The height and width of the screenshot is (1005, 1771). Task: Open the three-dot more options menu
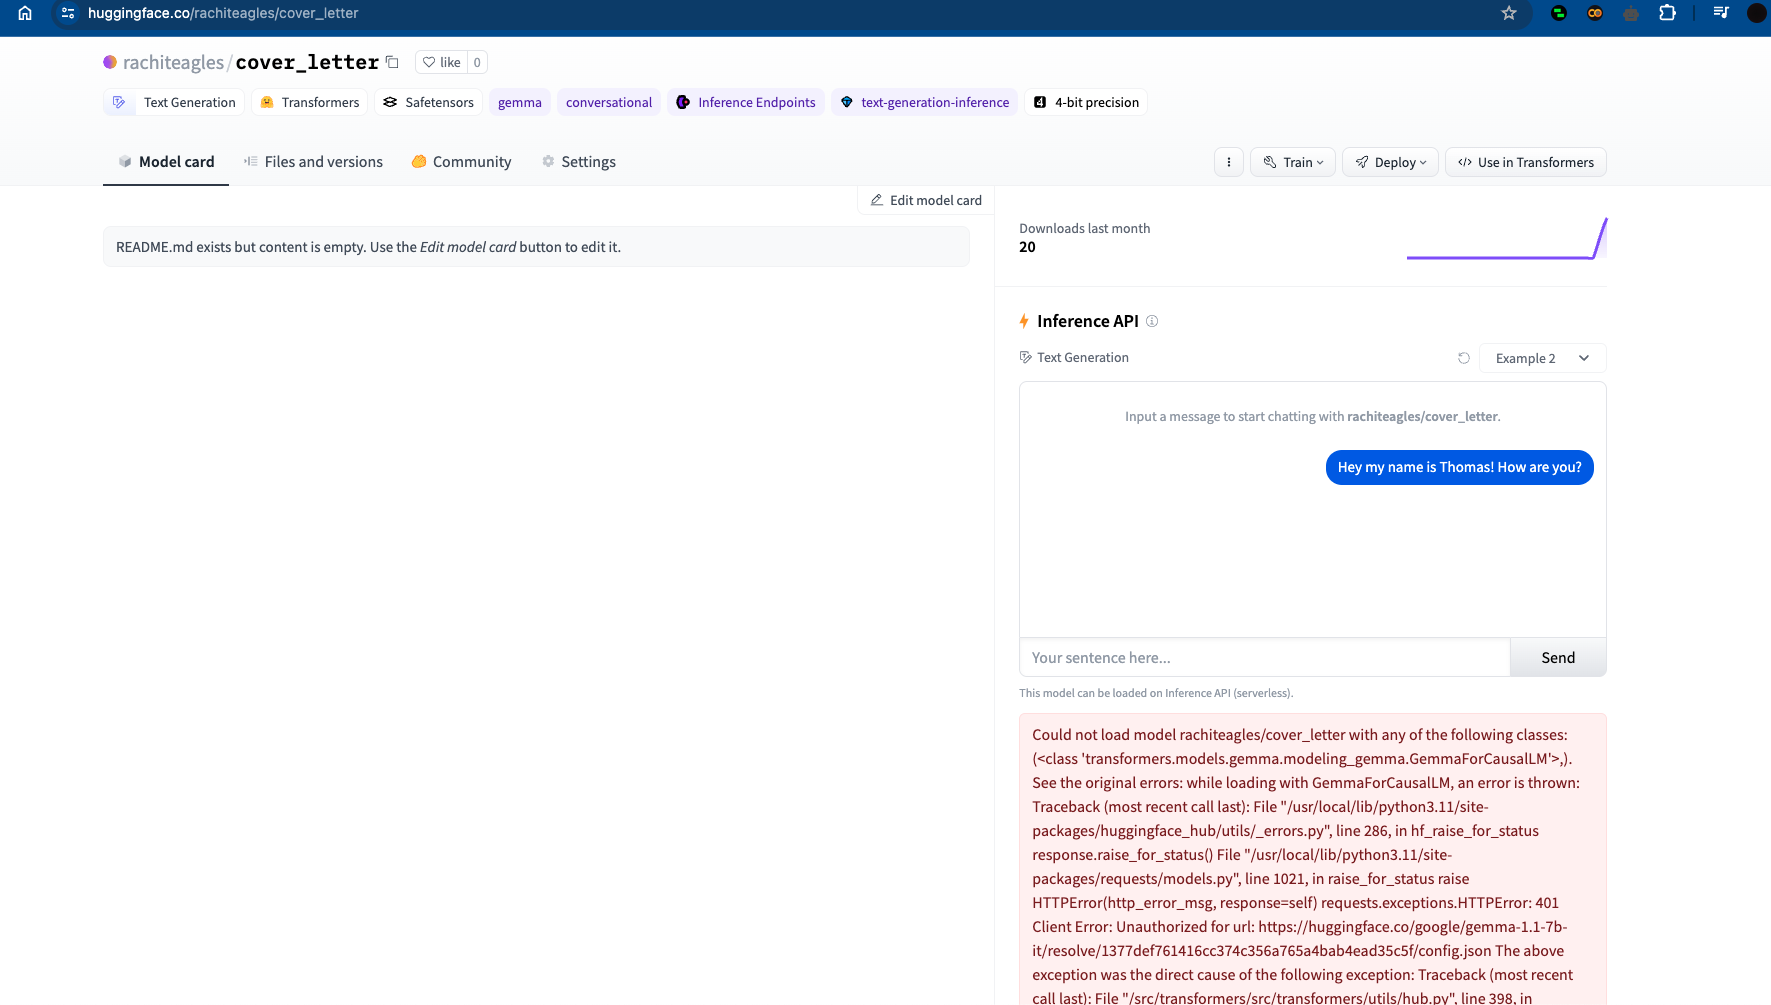tap(1228, 162)
